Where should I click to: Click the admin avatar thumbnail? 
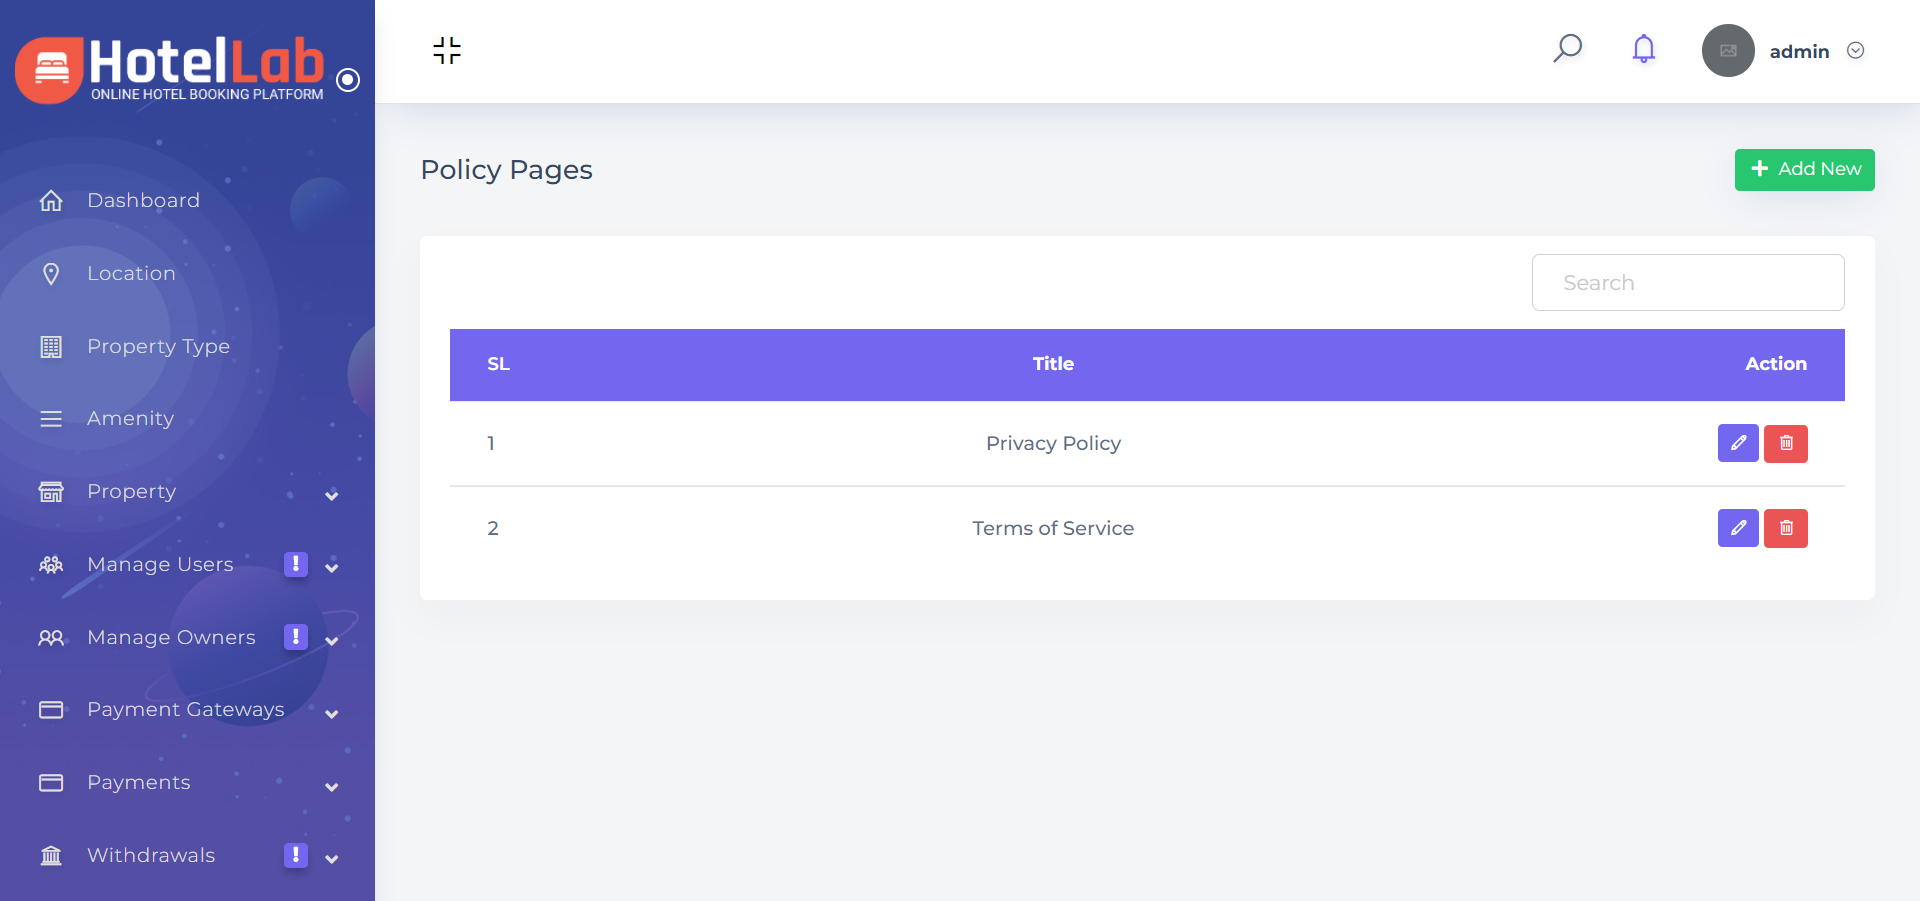click(x=1727, y=51)
